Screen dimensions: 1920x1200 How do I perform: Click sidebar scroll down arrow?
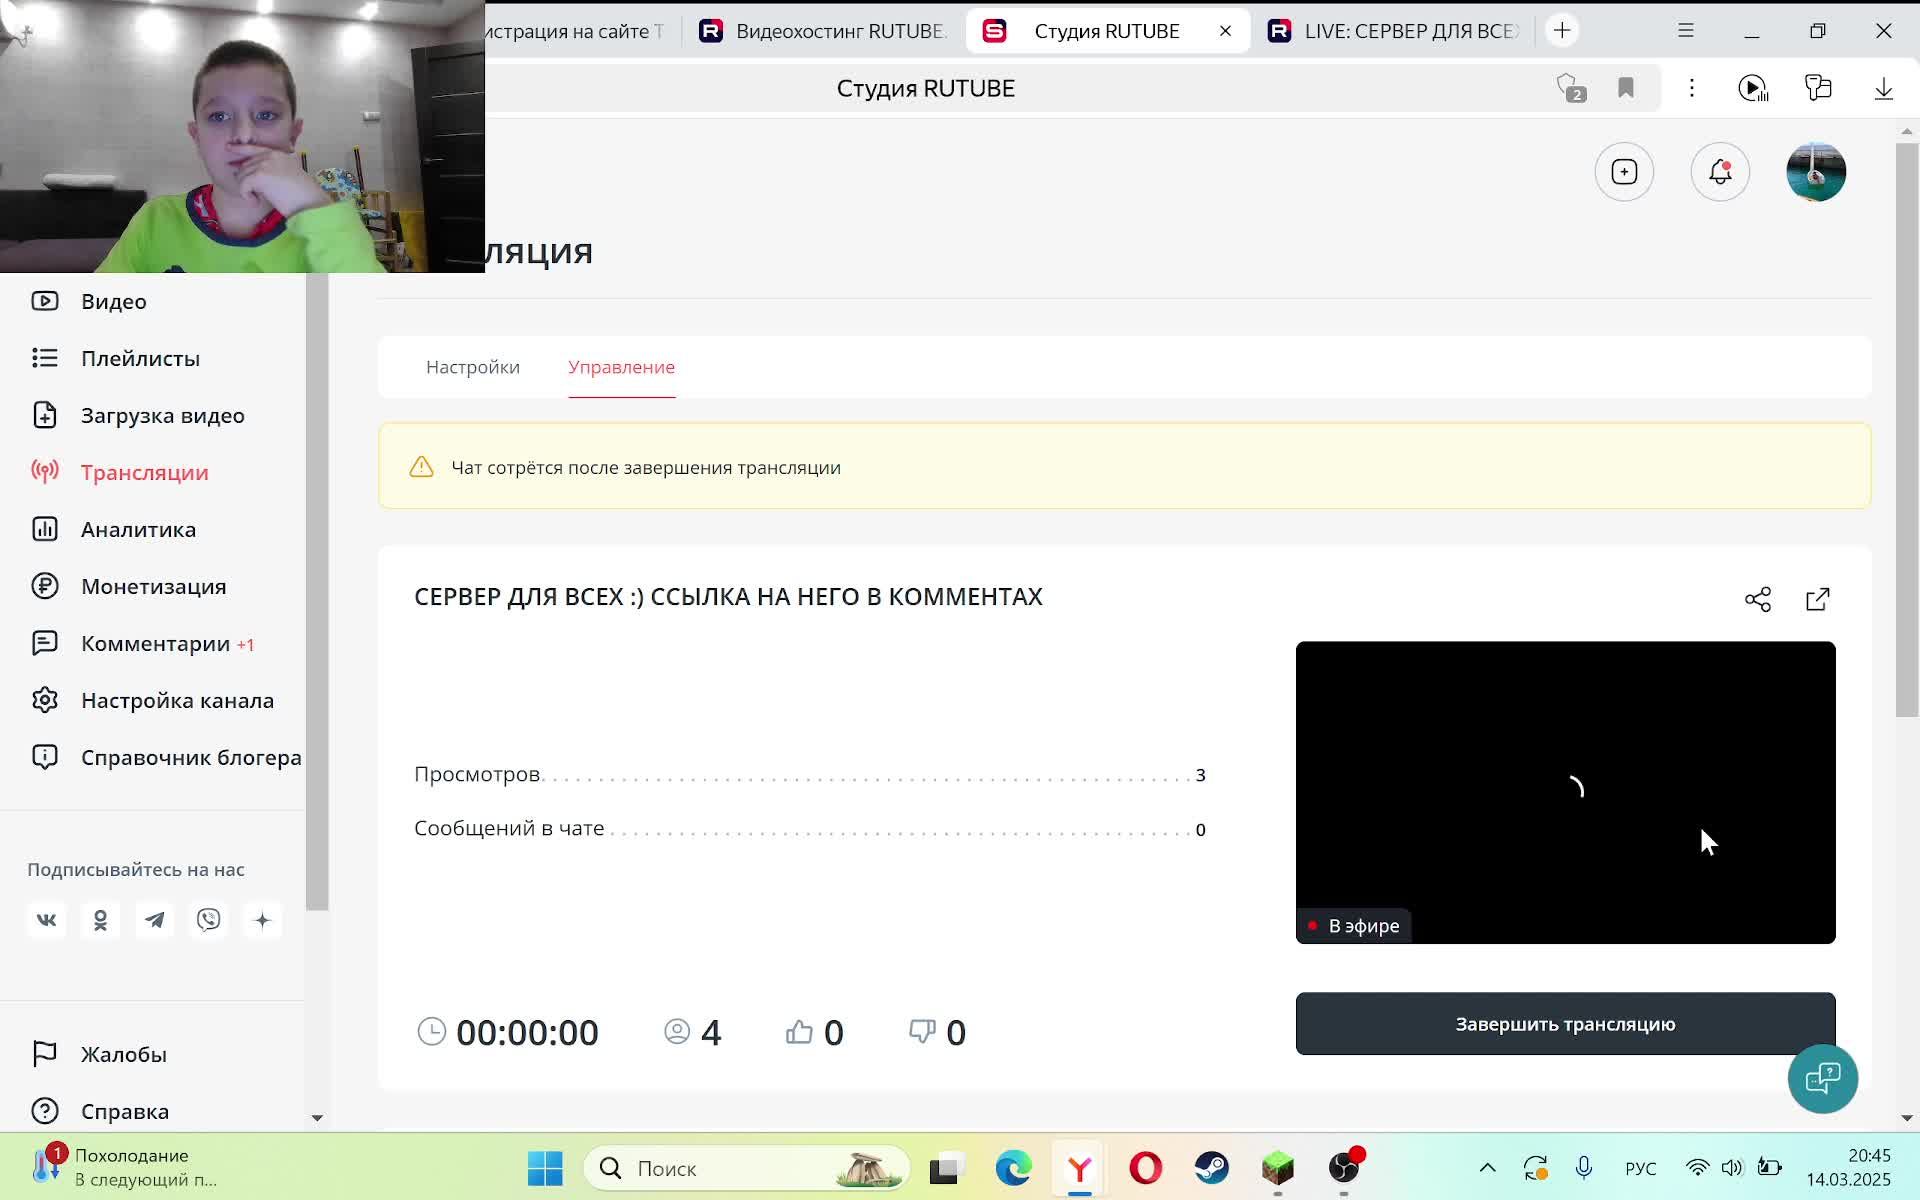click(317, 1117)
